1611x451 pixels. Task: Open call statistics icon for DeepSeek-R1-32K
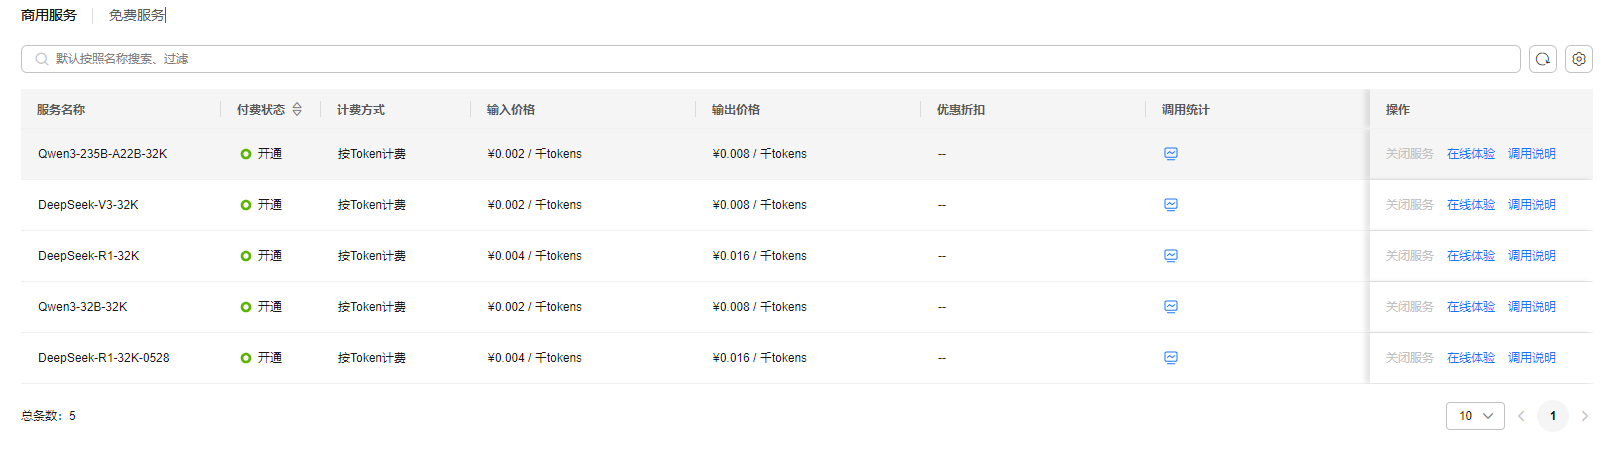point(1171,256)
